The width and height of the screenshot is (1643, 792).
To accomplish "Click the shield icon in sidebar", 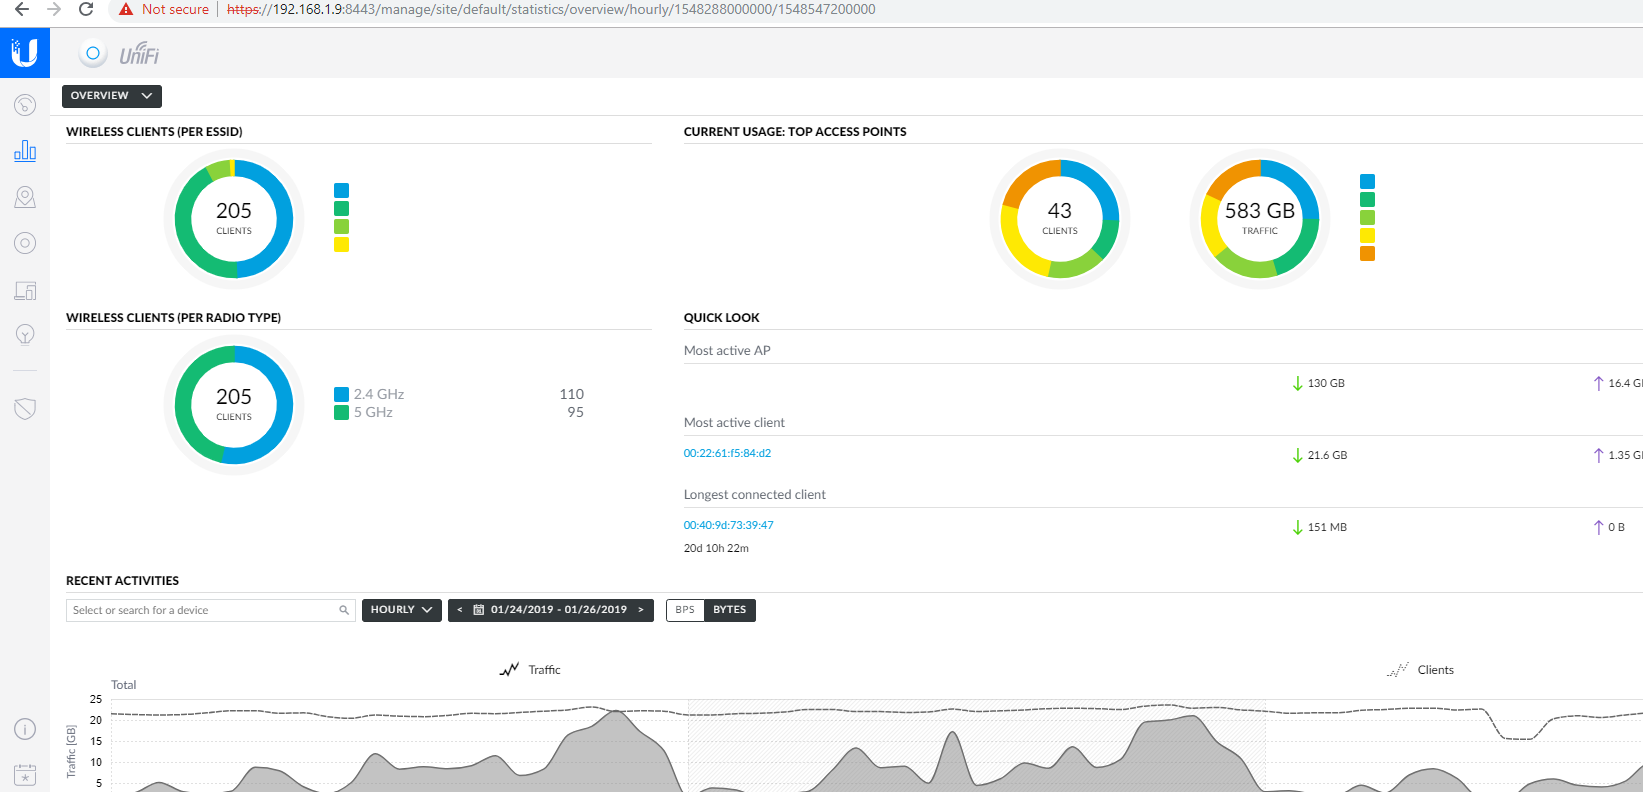I will [x=25, y=408].
